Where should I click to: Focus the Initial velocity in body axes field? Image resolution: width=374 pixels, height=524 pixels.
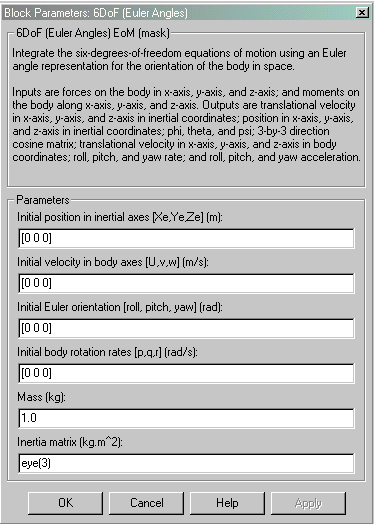(186, 283)
